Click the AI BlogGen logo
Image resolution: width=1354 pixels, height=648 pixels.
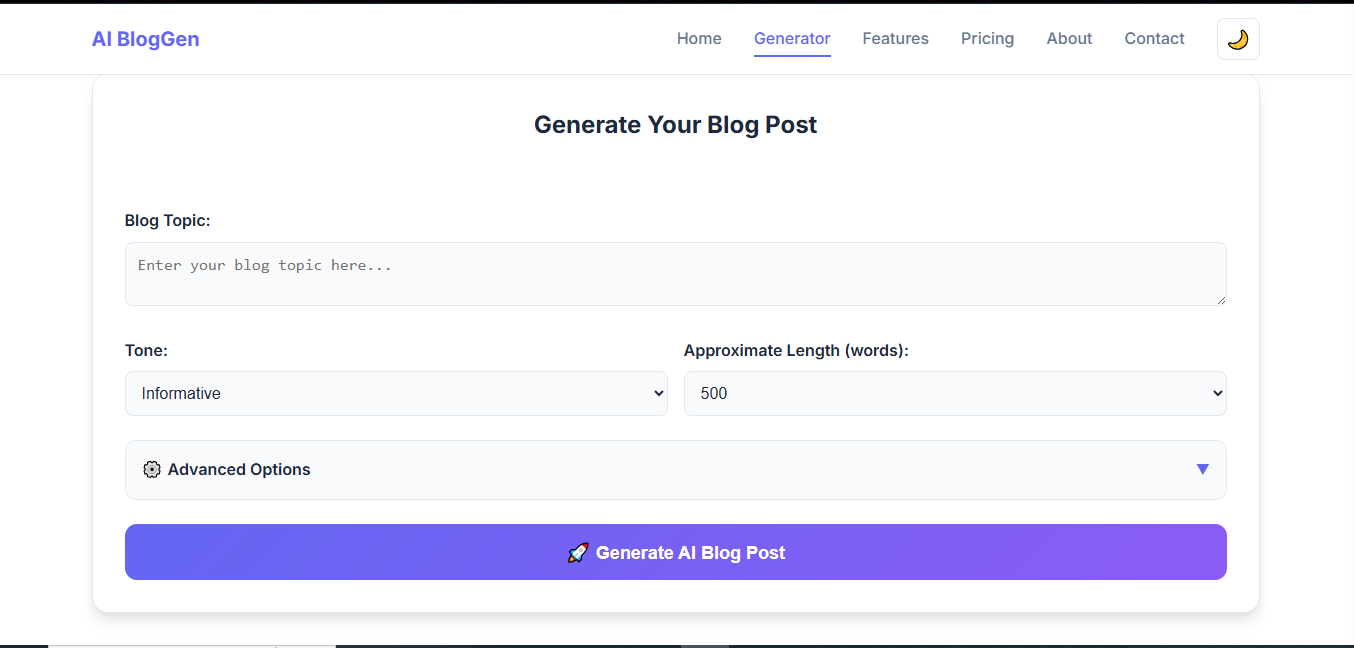[146, 39]
